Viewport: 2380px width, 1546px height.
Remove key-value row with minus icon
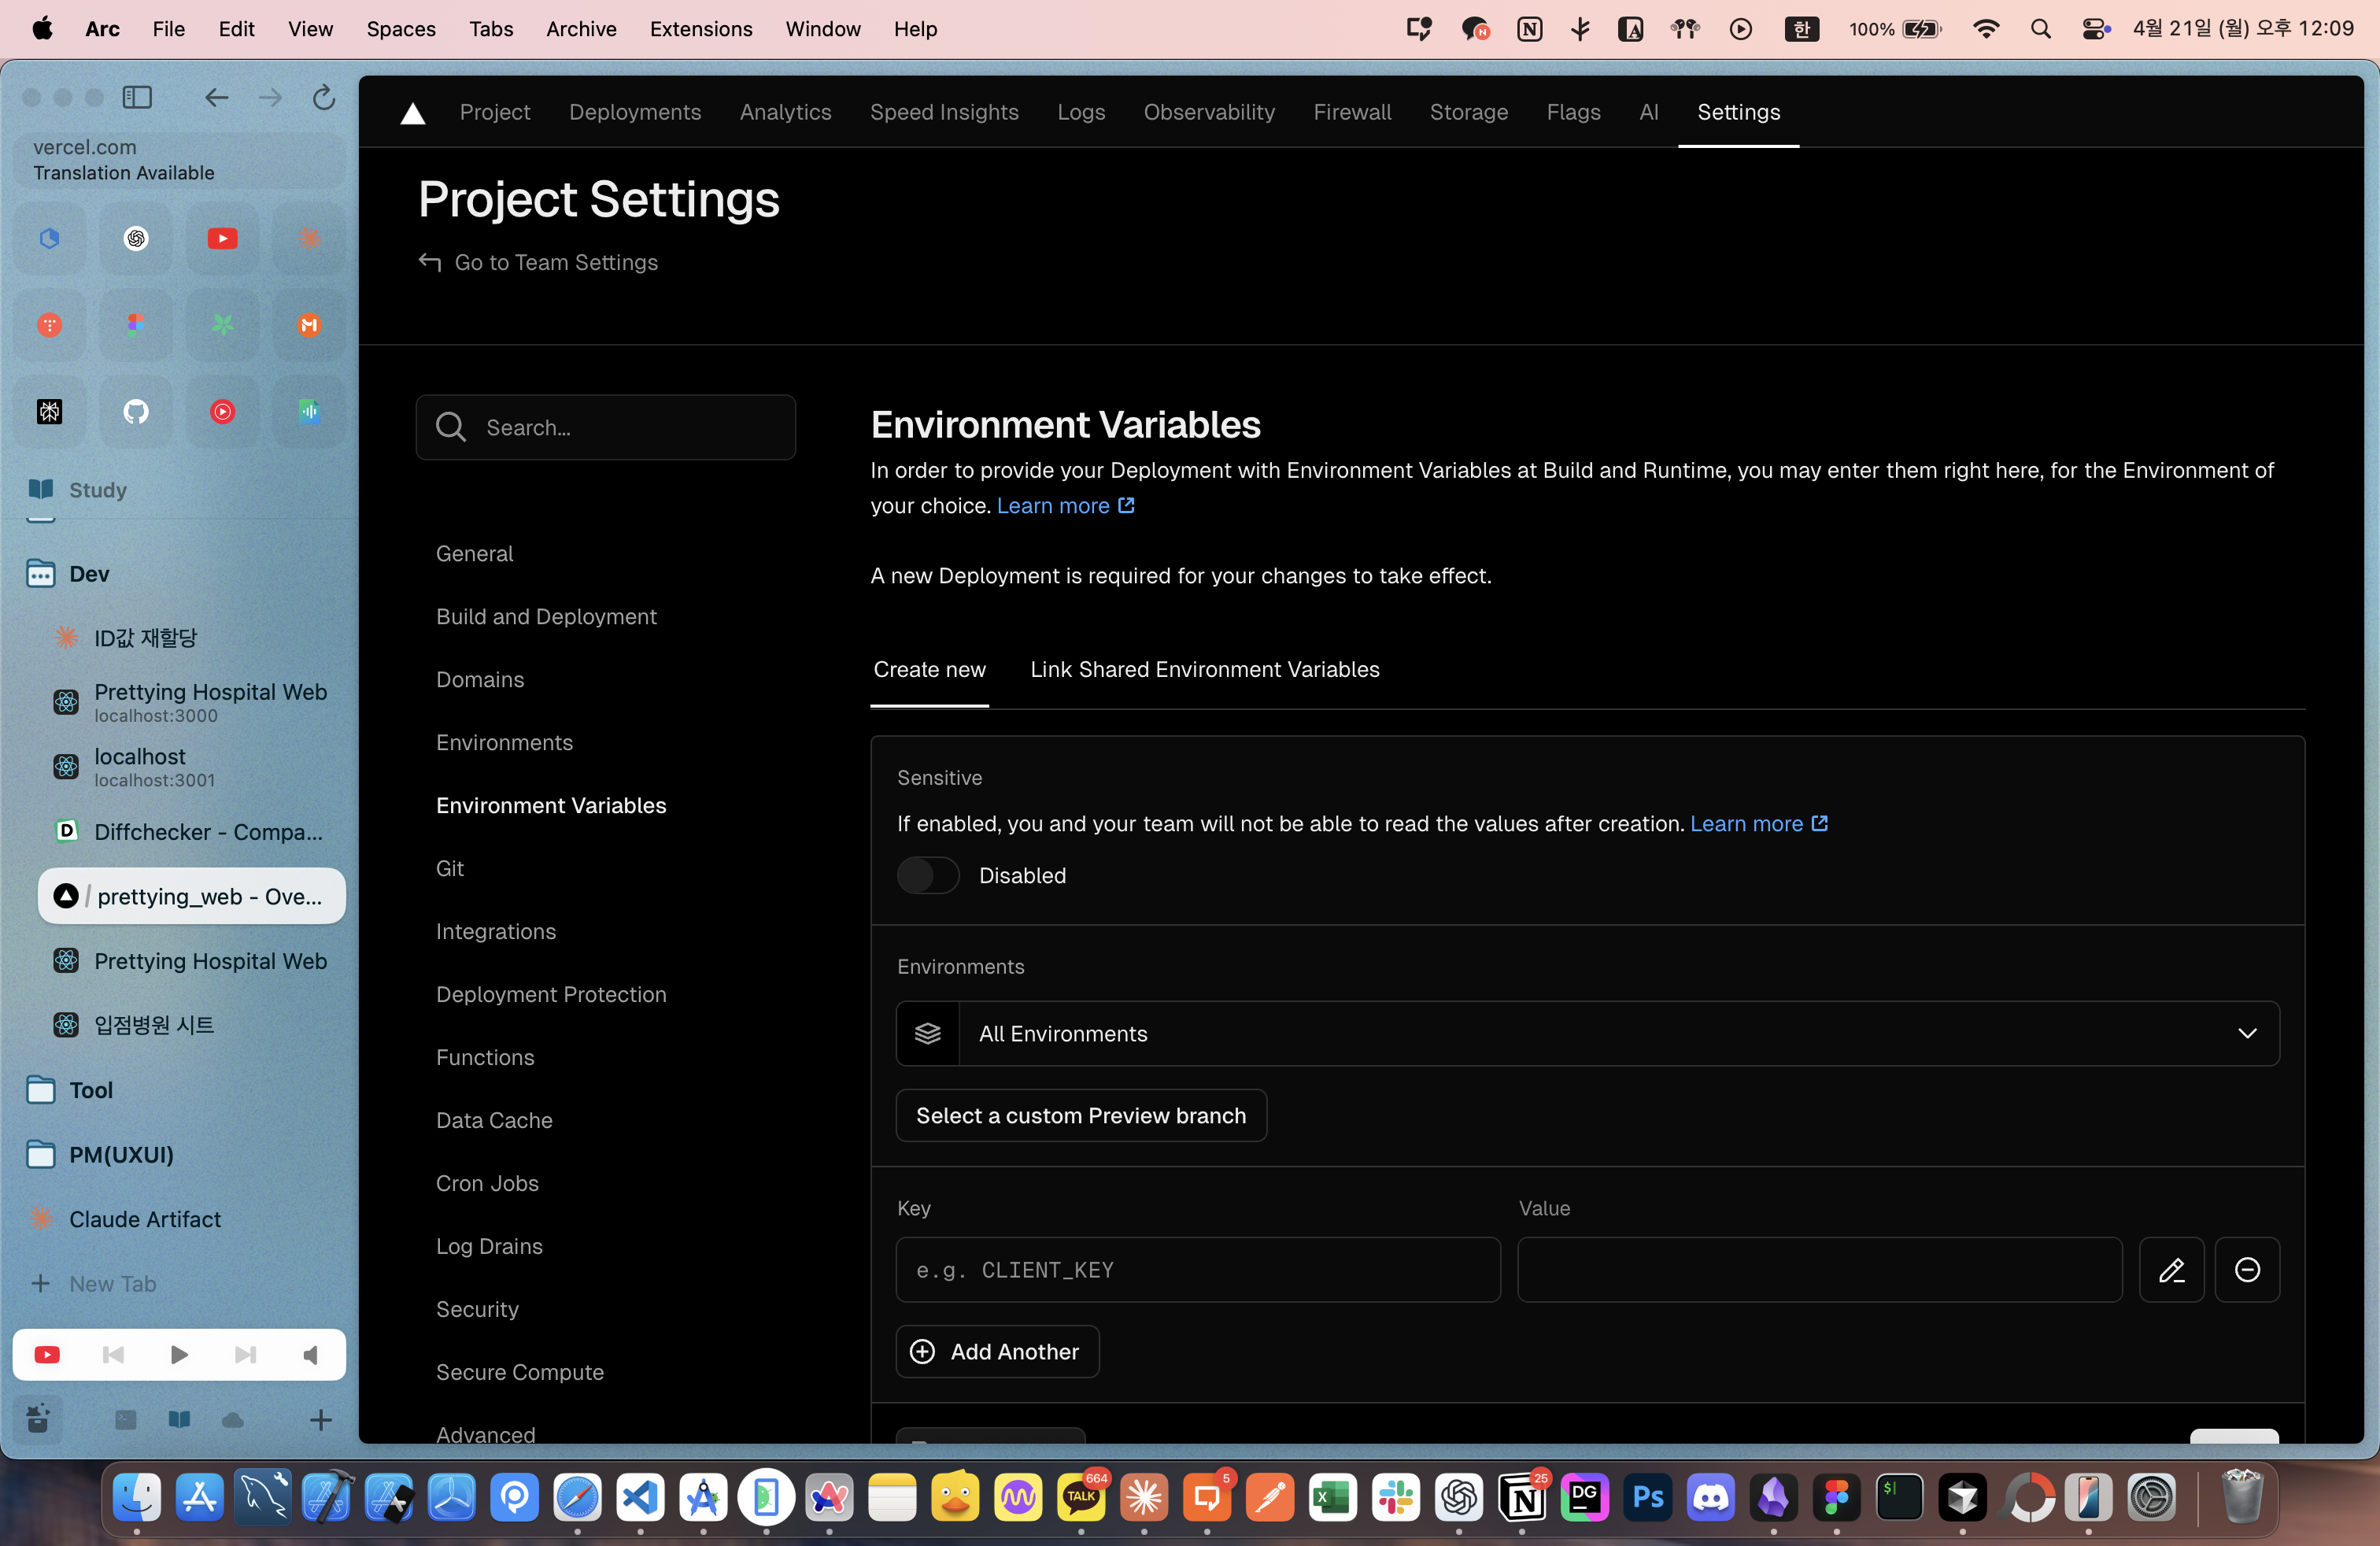click(2247, 1270)
